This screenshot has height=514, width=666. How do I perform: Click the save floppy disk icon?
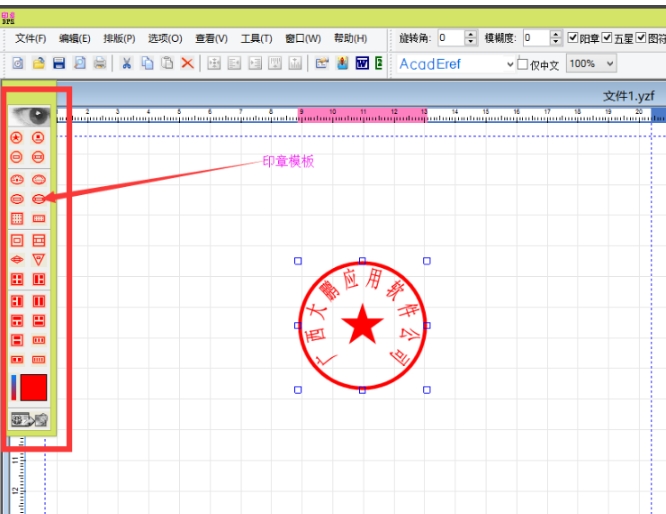[59, 63]
